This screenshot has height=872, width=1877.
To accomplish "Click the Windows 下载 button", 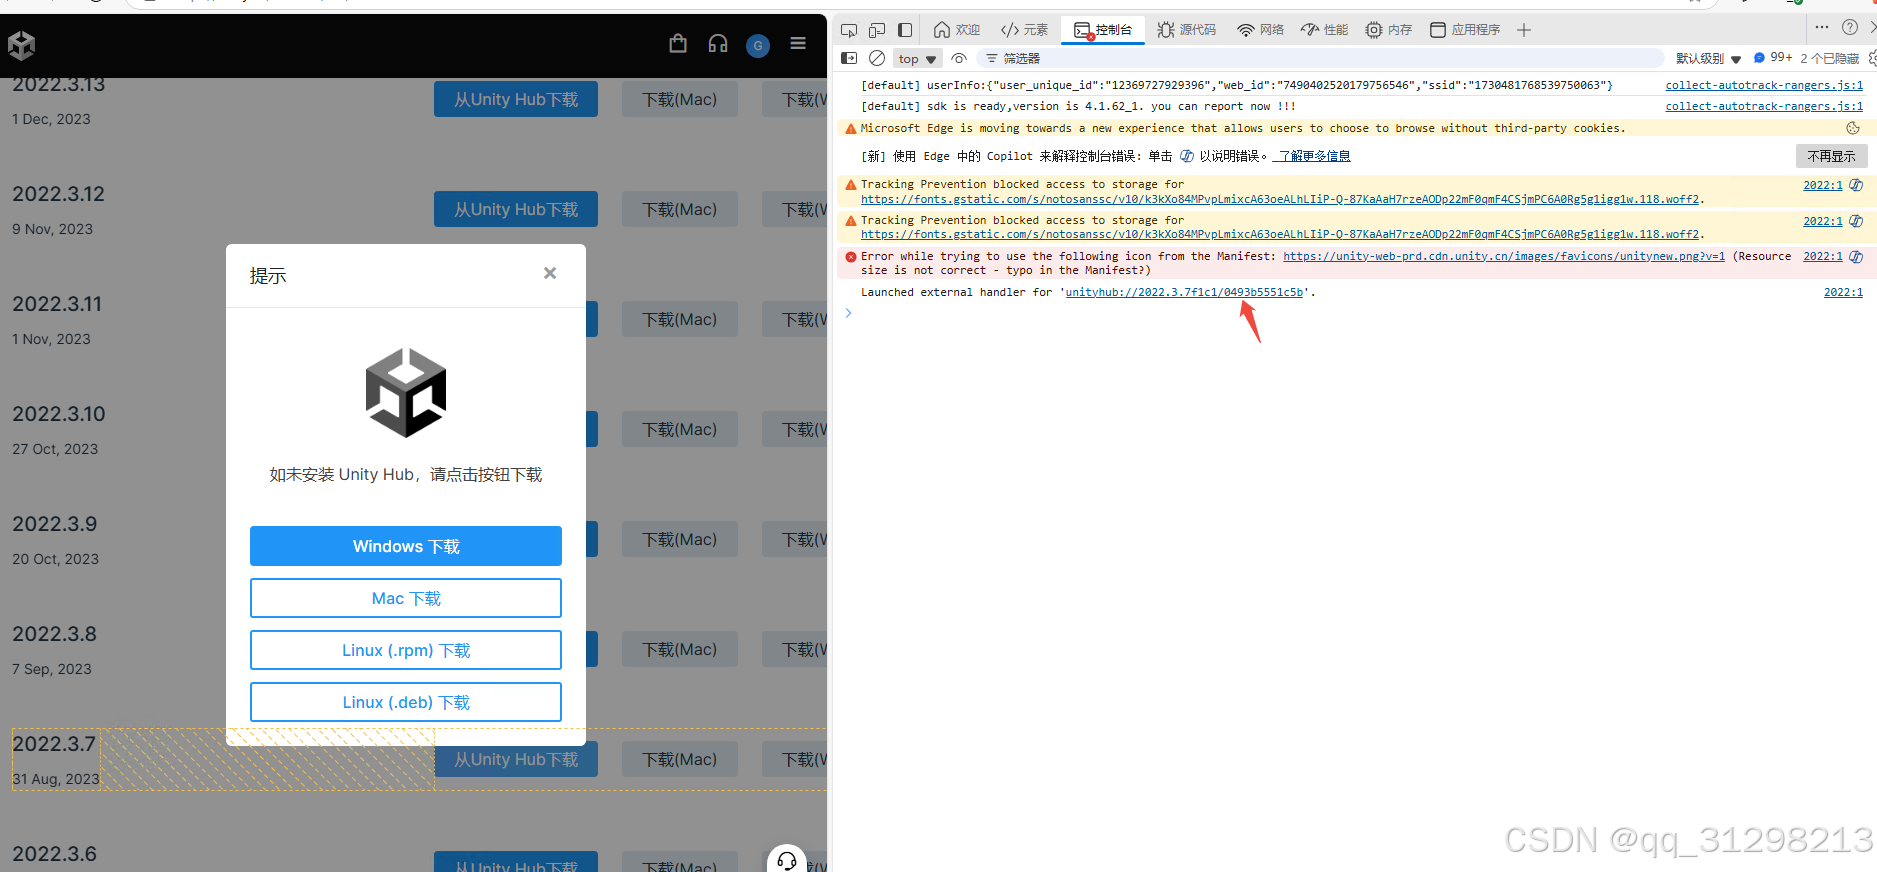I will [x=406, y=546].
